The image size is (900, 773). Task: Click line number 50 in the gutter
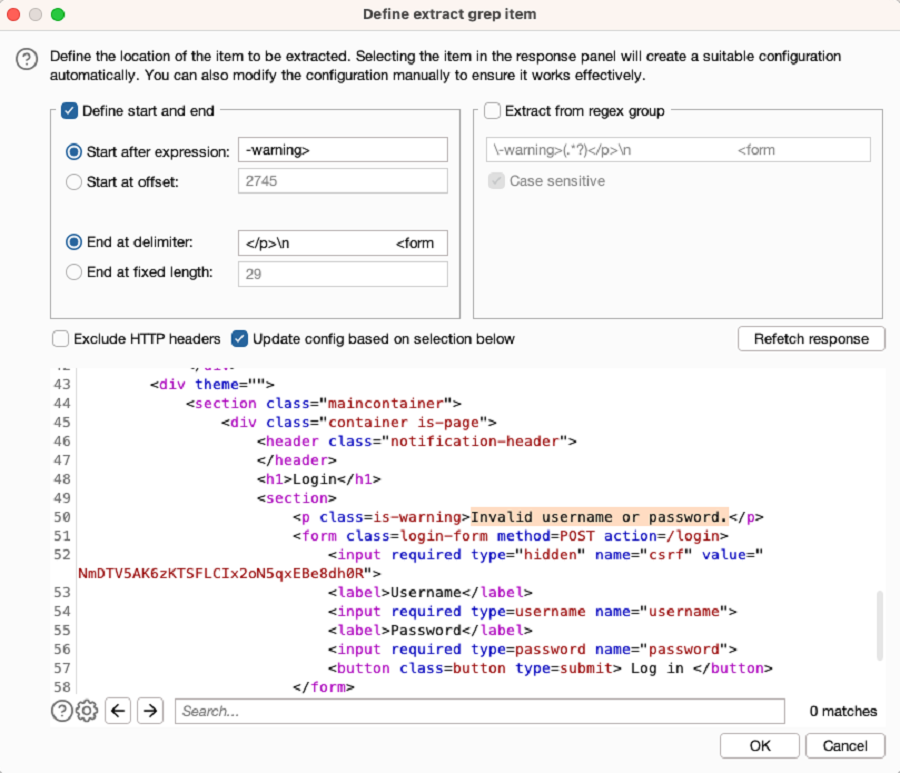[x=62, y=517]
